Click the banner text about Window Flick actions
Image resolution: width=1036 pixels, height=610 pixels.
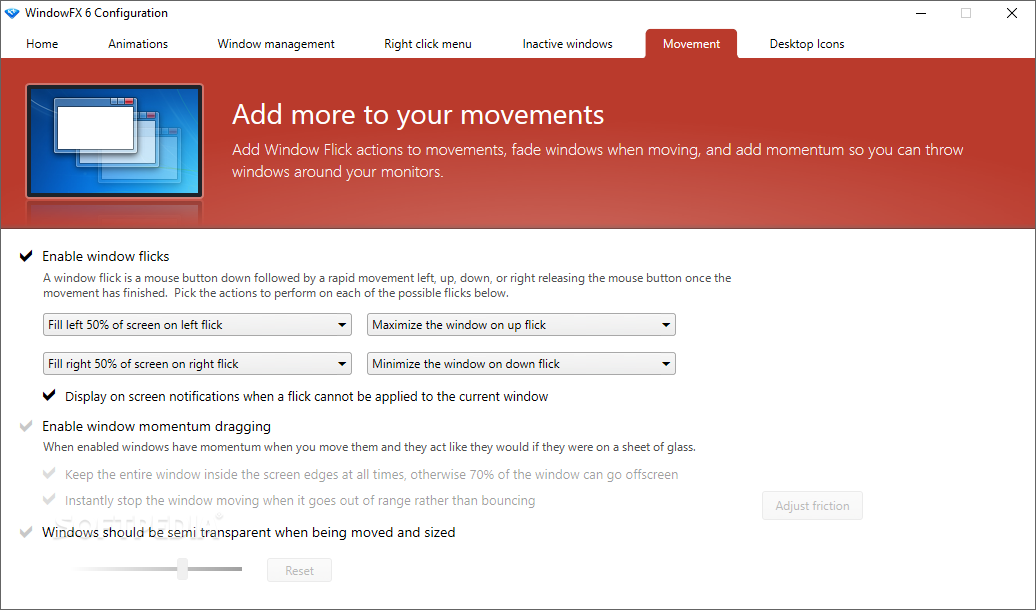597,161
